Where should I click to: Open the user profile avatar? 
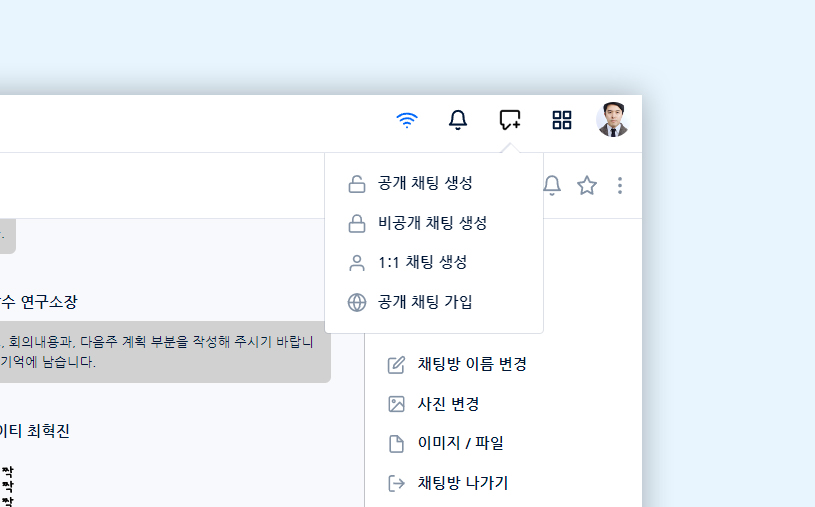tap(613, 120)
